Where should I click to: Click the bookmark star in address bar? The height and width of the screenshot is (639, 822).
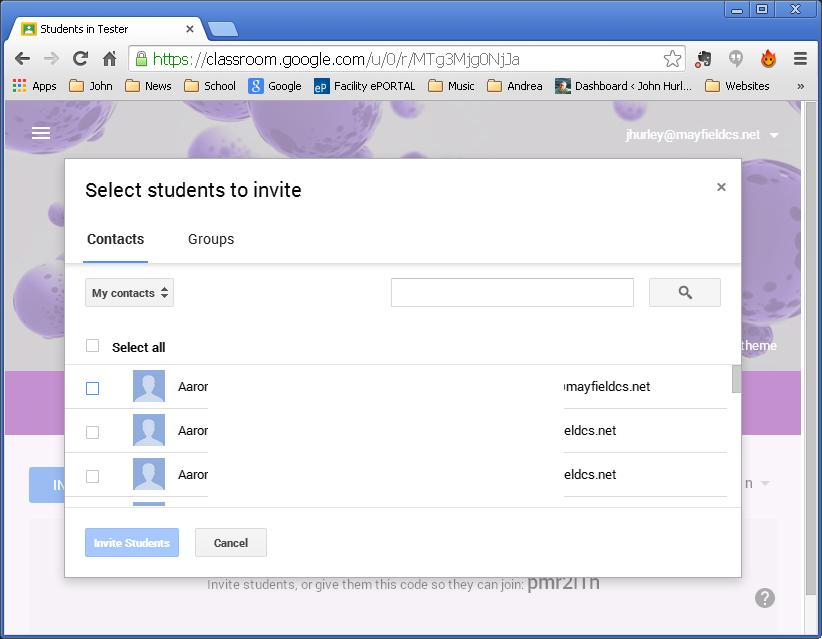[x=672, y=59]
